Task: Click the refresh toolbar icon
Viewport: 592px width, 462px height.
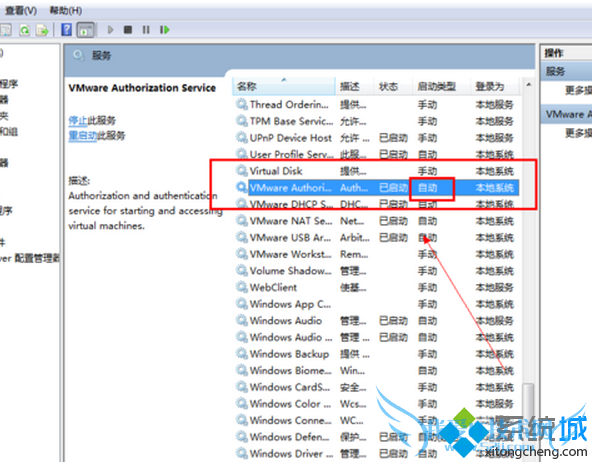Action: 25,30
